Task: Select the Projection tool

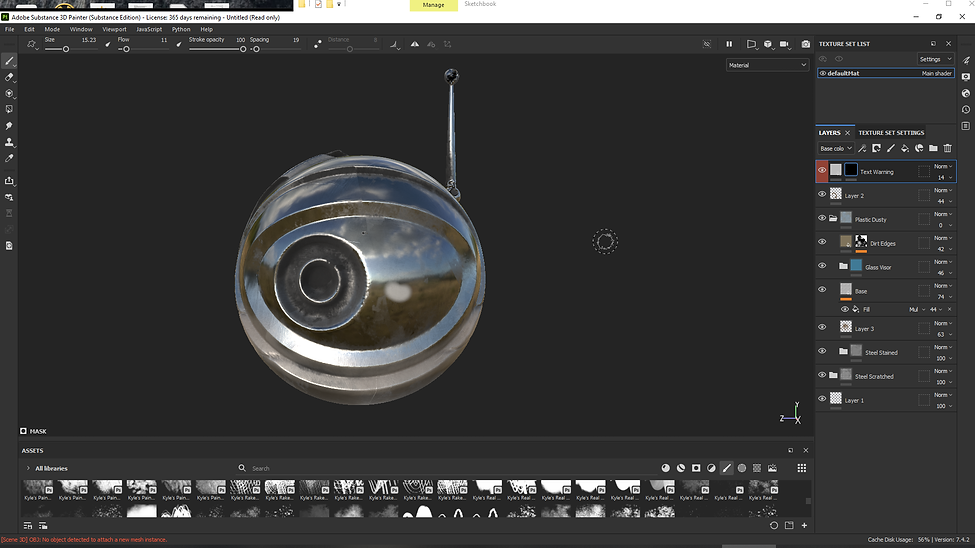Action: click(9, 93)
